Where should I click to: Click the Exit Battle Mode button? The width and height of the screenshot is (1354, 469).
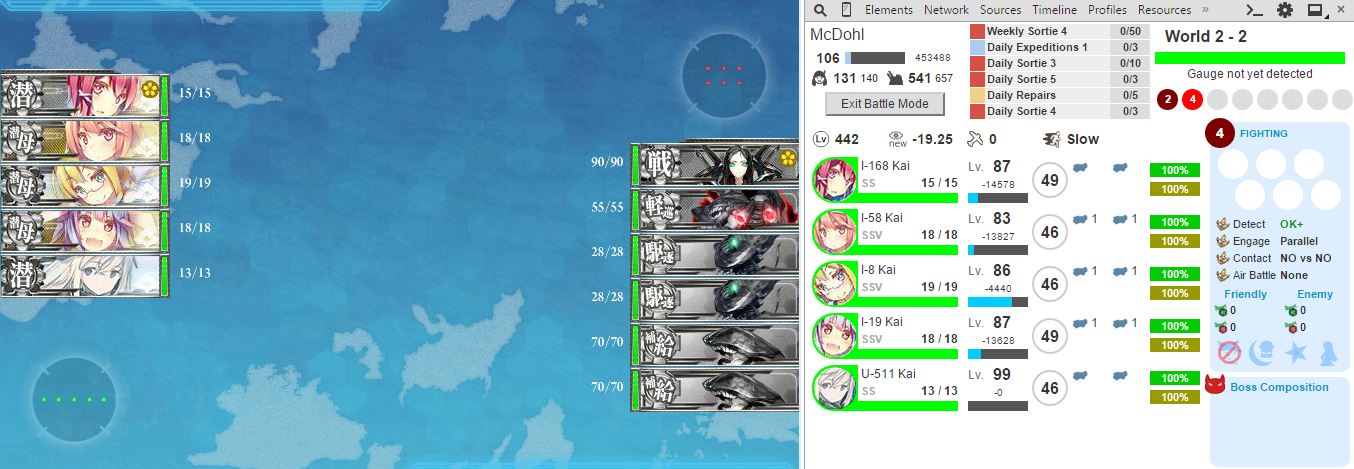click(886, 103)
